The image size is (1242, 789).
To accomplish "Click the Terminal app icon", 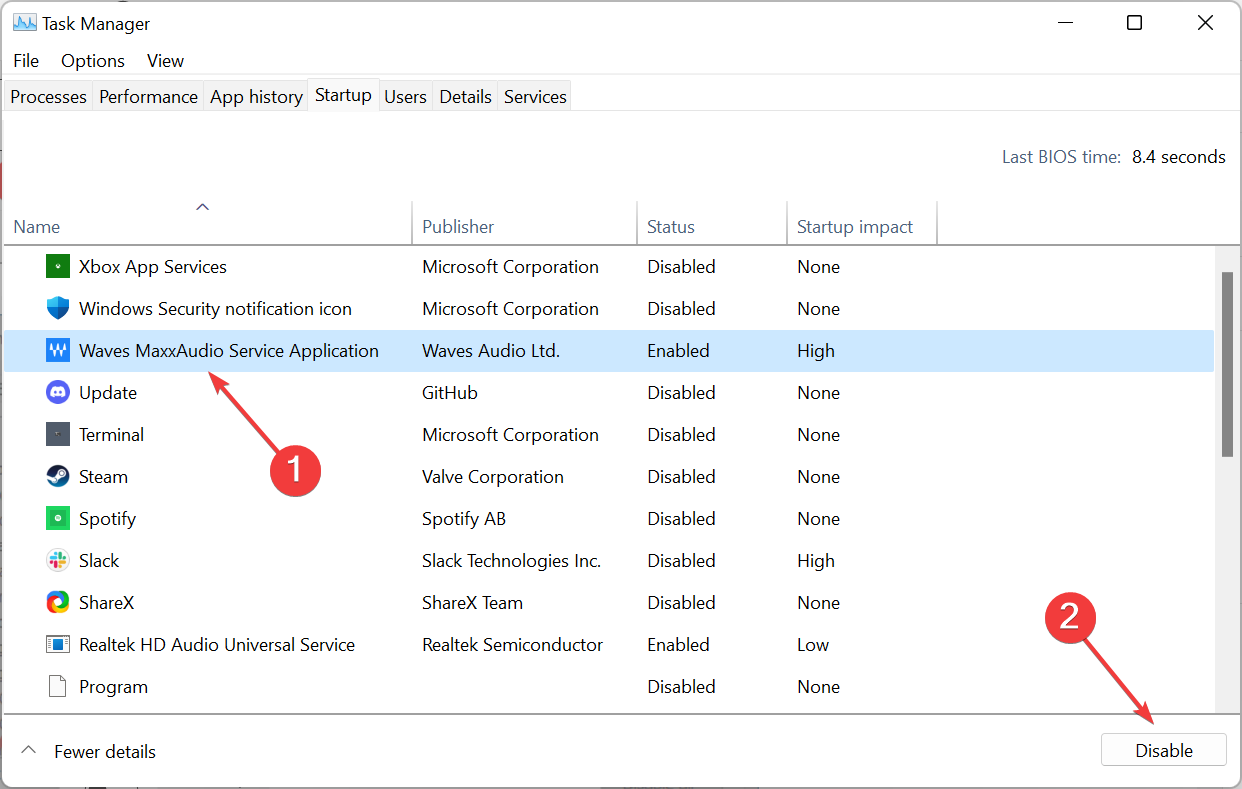I will tap(59, 435).
